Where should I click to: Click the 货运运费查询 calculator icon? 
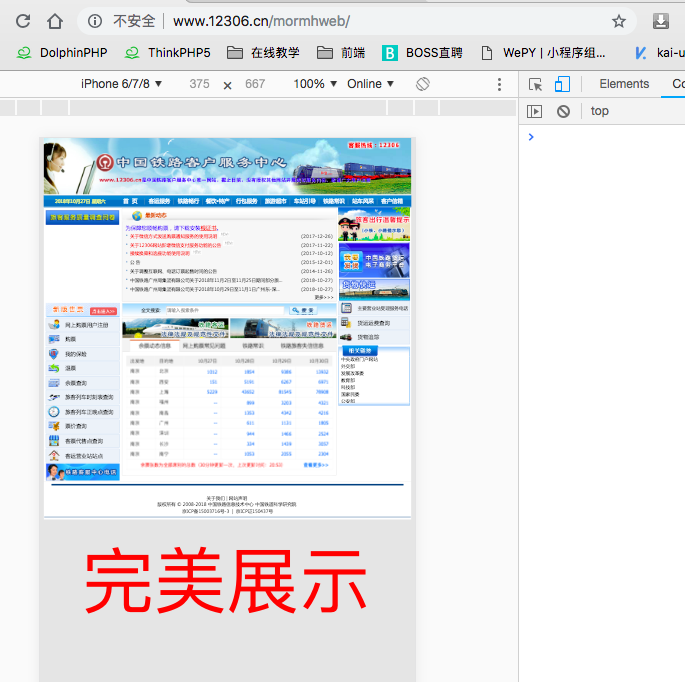click(346, 322)
